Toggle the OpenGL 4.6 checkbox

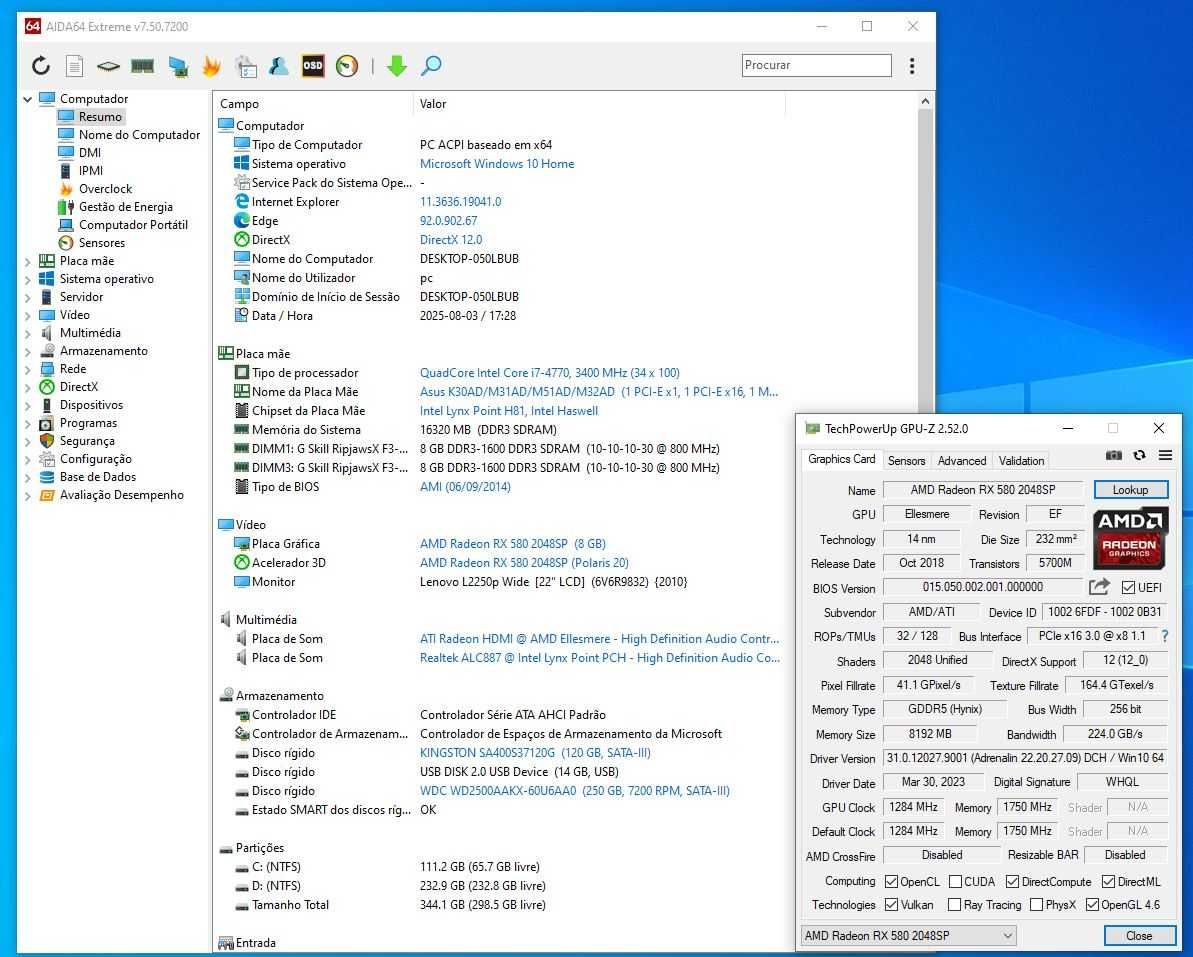1093,905
